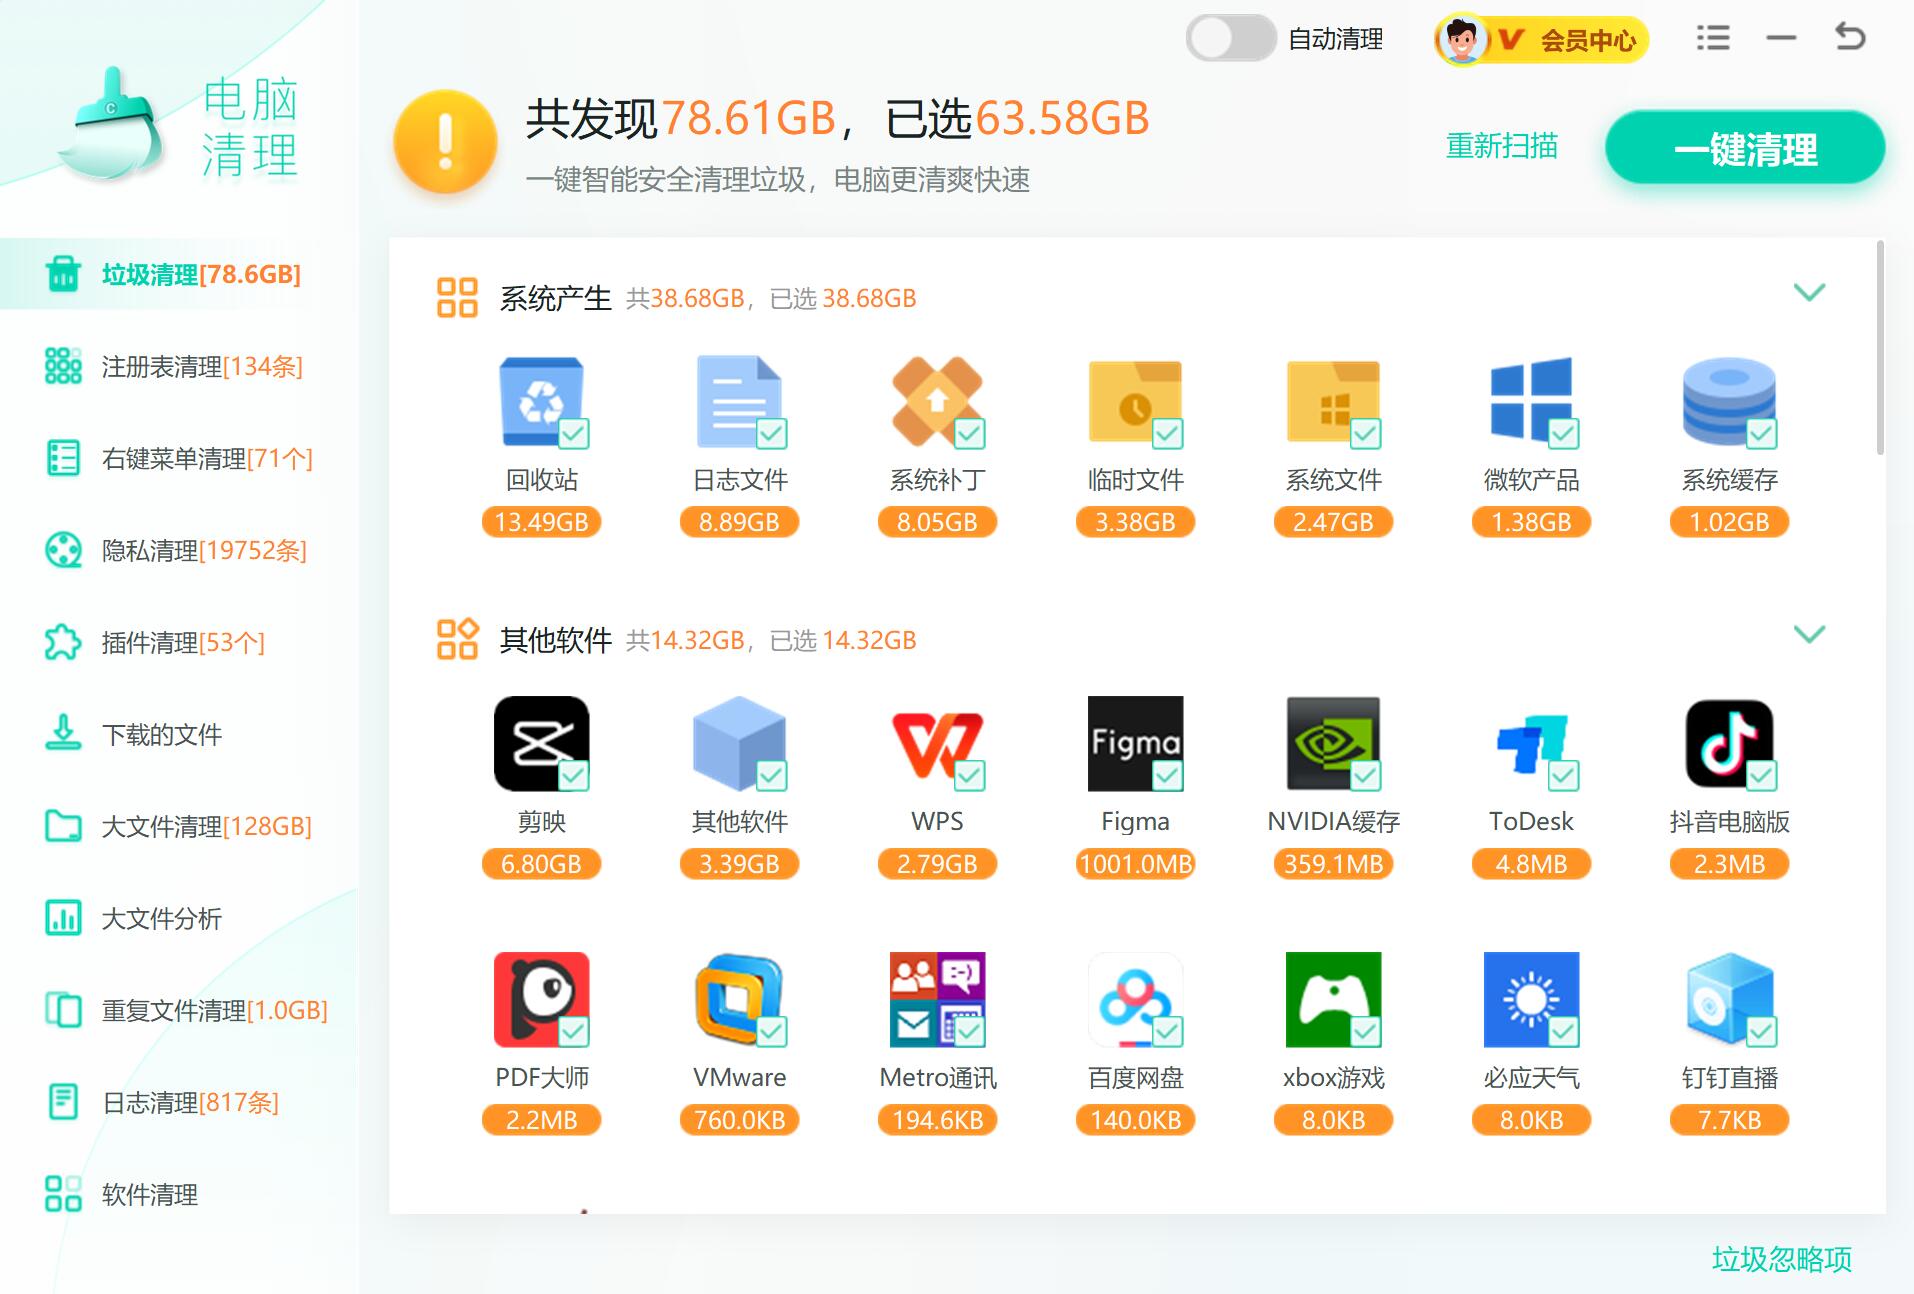Screen dimensions: 1914x1294
Task: Click the back arrow icon at top right
Action: 1849,37
